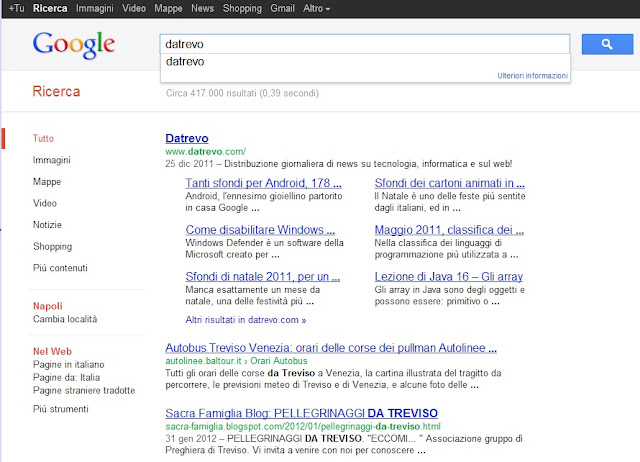640x462 pixels.
Task: Open sitelink Tanti sfondi per Android, 178
Action: [263, 183]
